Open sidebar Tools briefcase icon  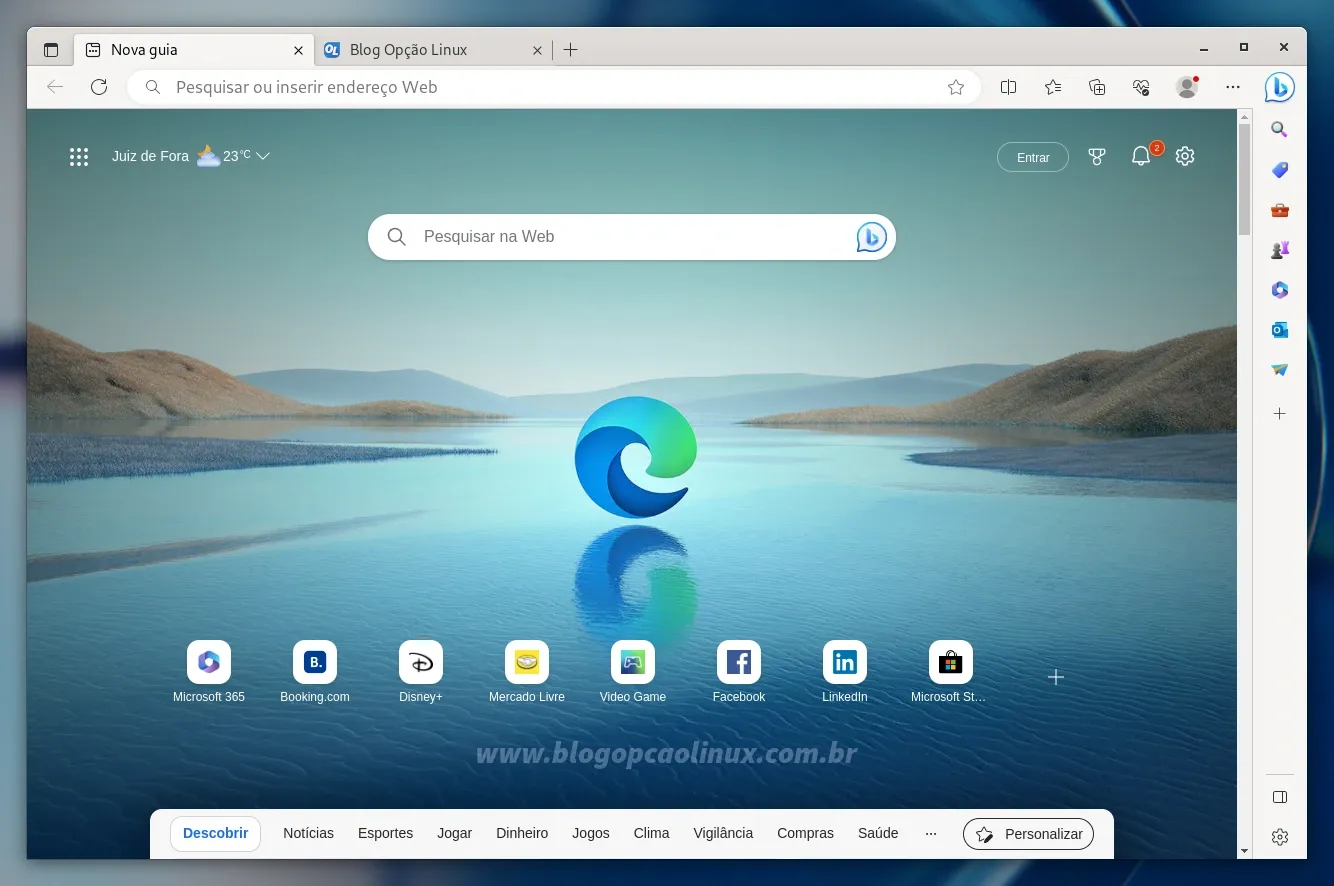(x=1279, y=210)
